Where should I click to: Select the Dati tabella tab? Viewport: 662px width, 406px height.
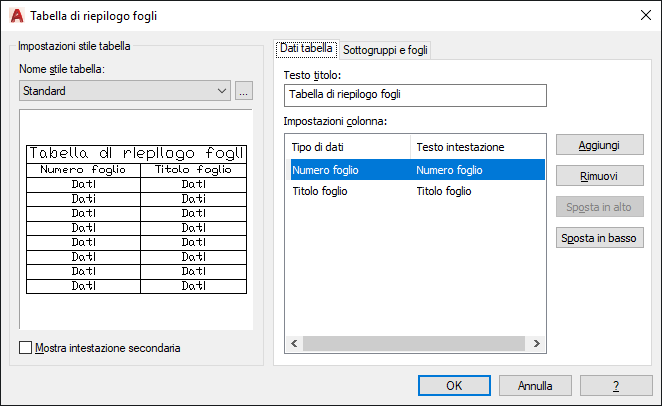tap(306, 48)
